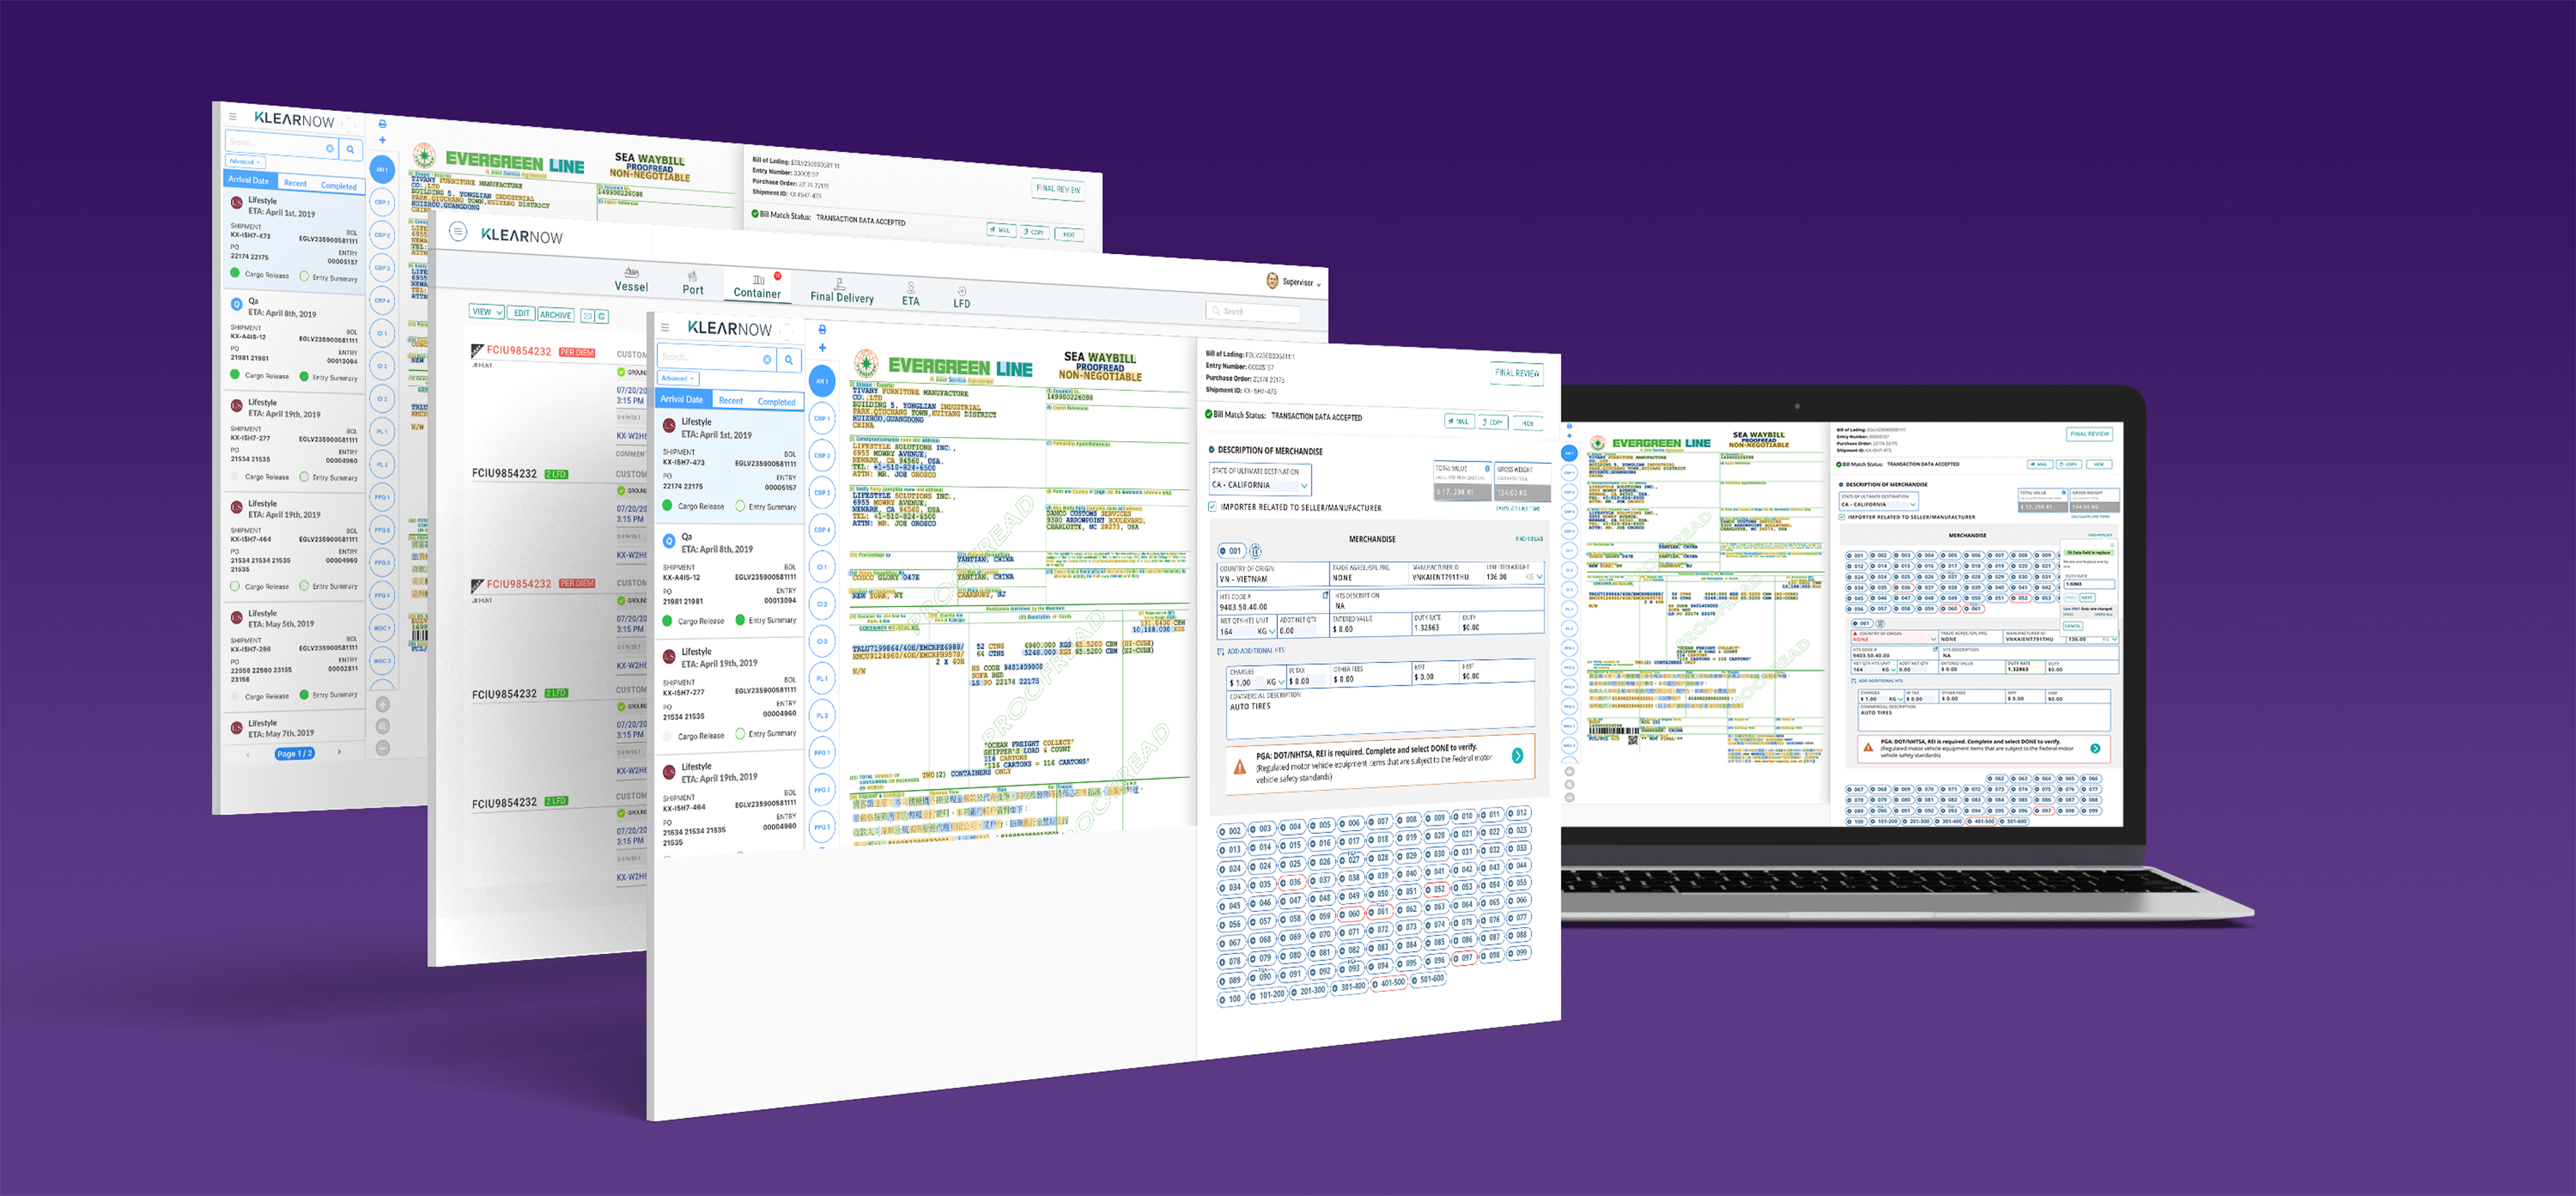Clear the search field with the X icon
The height and width of the screenshot is (1196, 2576).
tap(767, 359)
